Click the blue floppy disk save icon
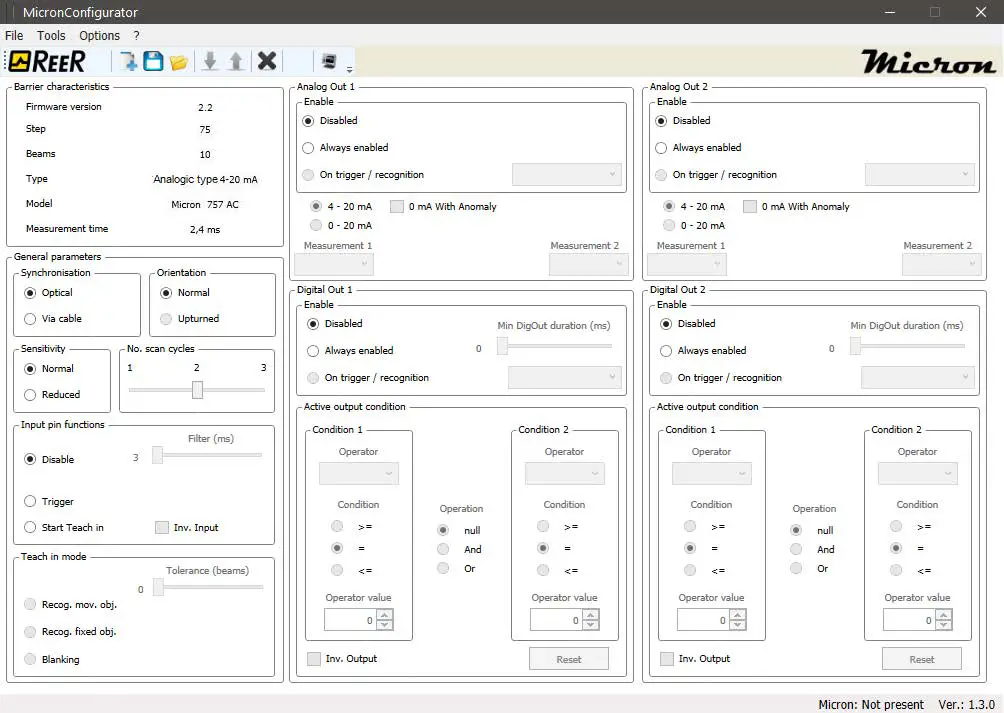 pyautogui.click(x=153, y=61)
